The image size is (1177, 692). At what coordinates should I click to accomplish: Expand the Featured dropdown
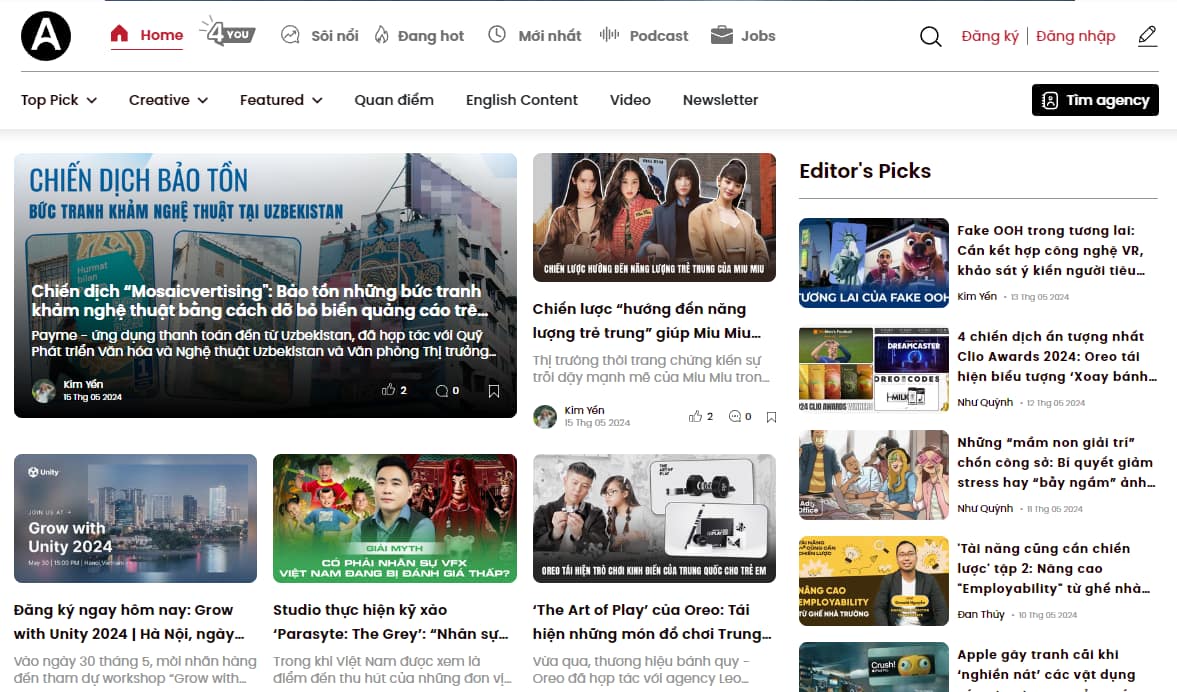click(281, 100)
